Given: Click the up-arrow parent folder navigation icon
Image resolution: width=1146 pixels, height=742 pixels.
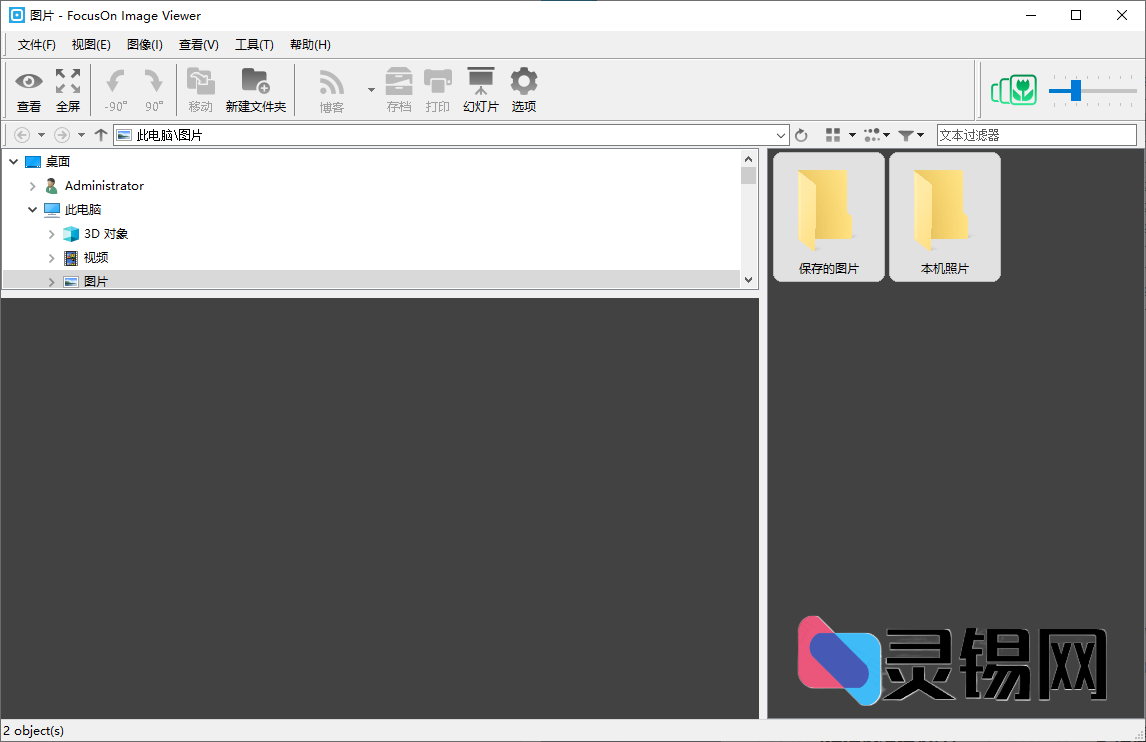Looking at the screenshot, I should 100,134.
